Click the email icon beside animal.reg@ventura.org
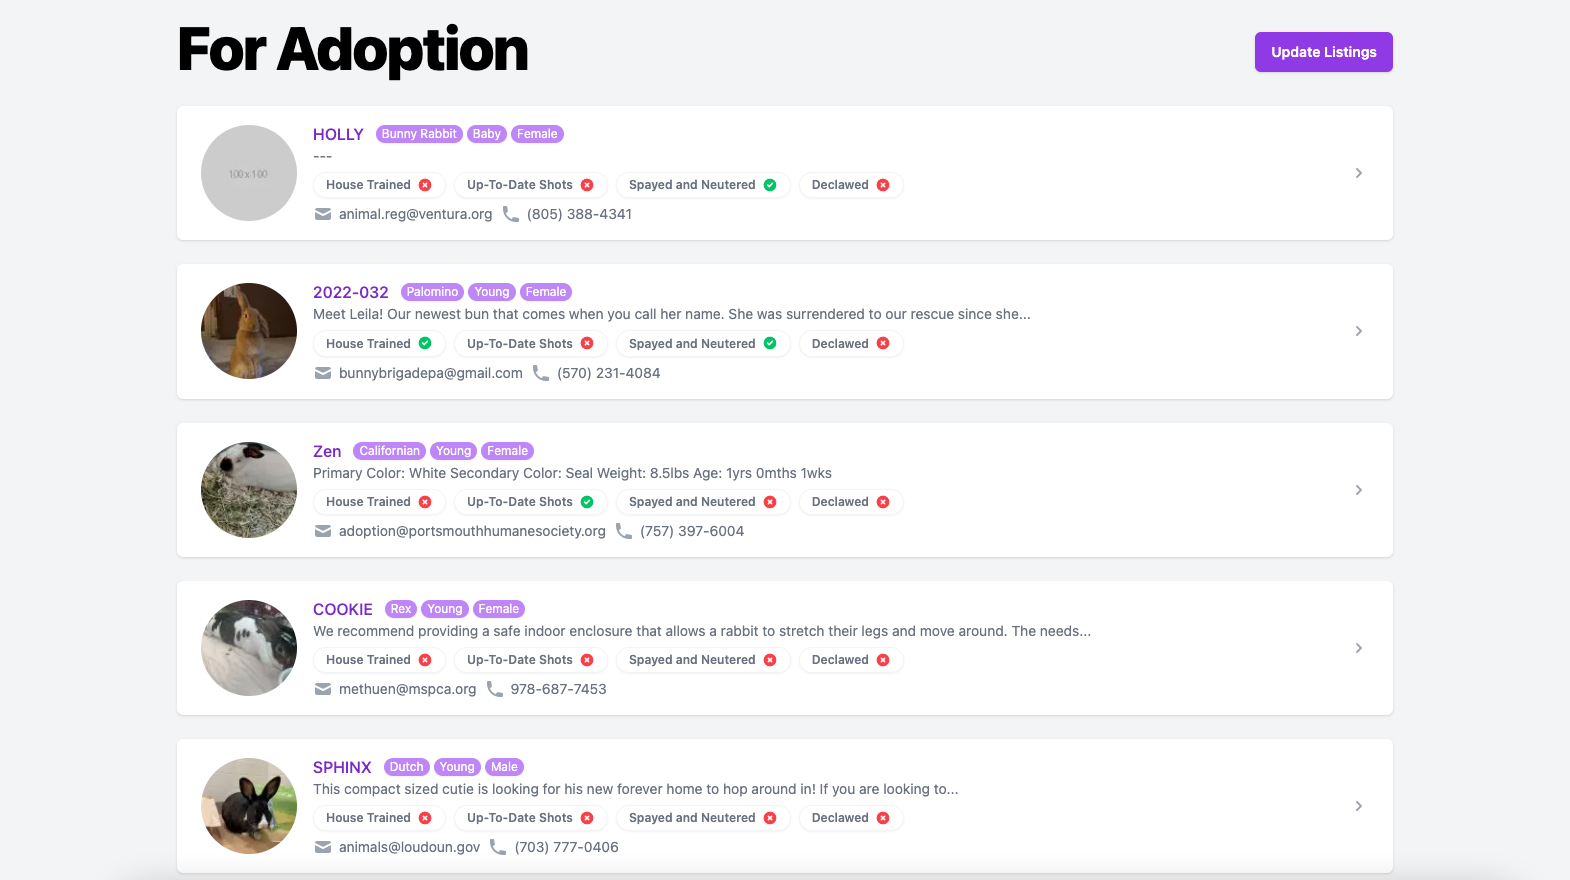 click(323, 214)
